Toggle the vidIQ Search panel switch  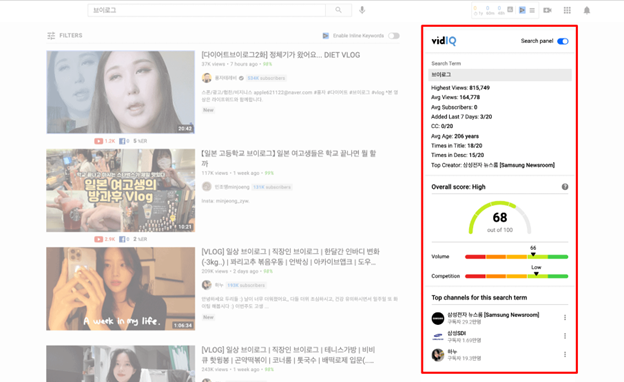pyautogui.click(x=563, y=41)
